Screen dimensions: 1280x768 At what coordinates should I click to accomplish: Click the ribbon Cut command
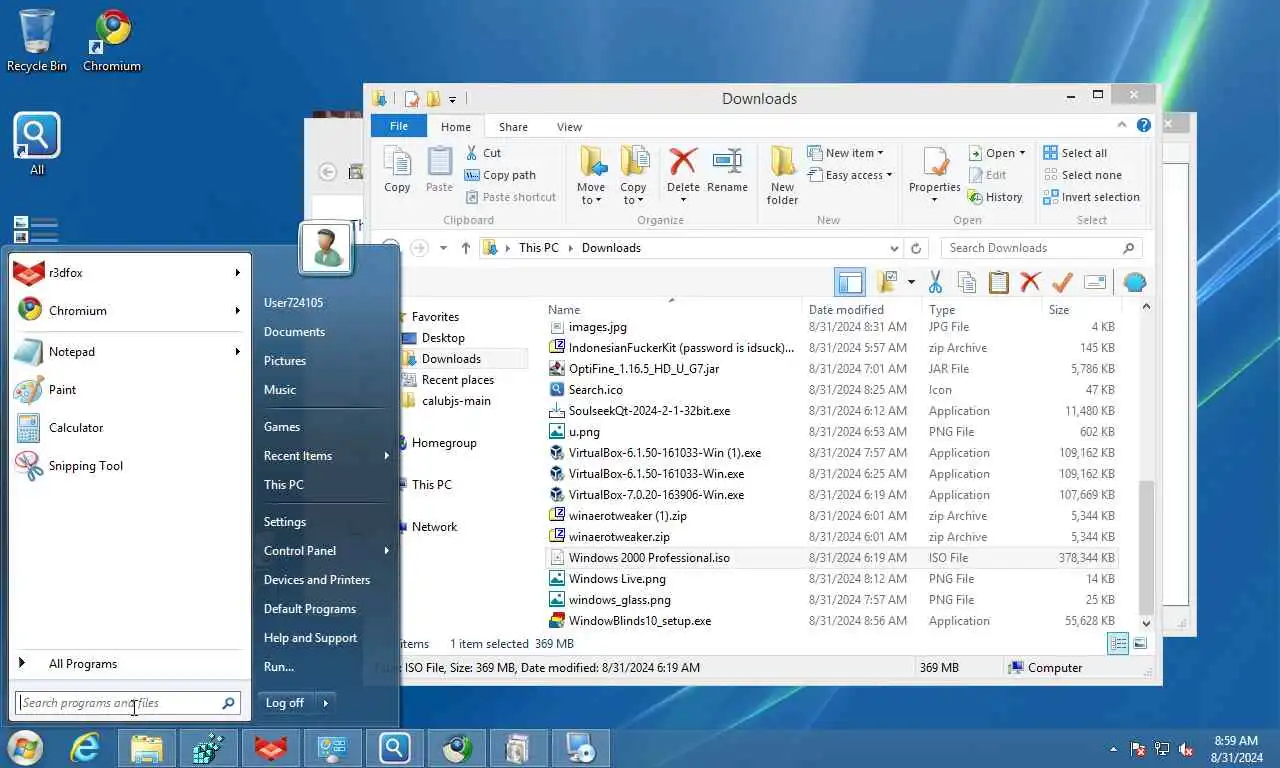click(x=483, y=153)
